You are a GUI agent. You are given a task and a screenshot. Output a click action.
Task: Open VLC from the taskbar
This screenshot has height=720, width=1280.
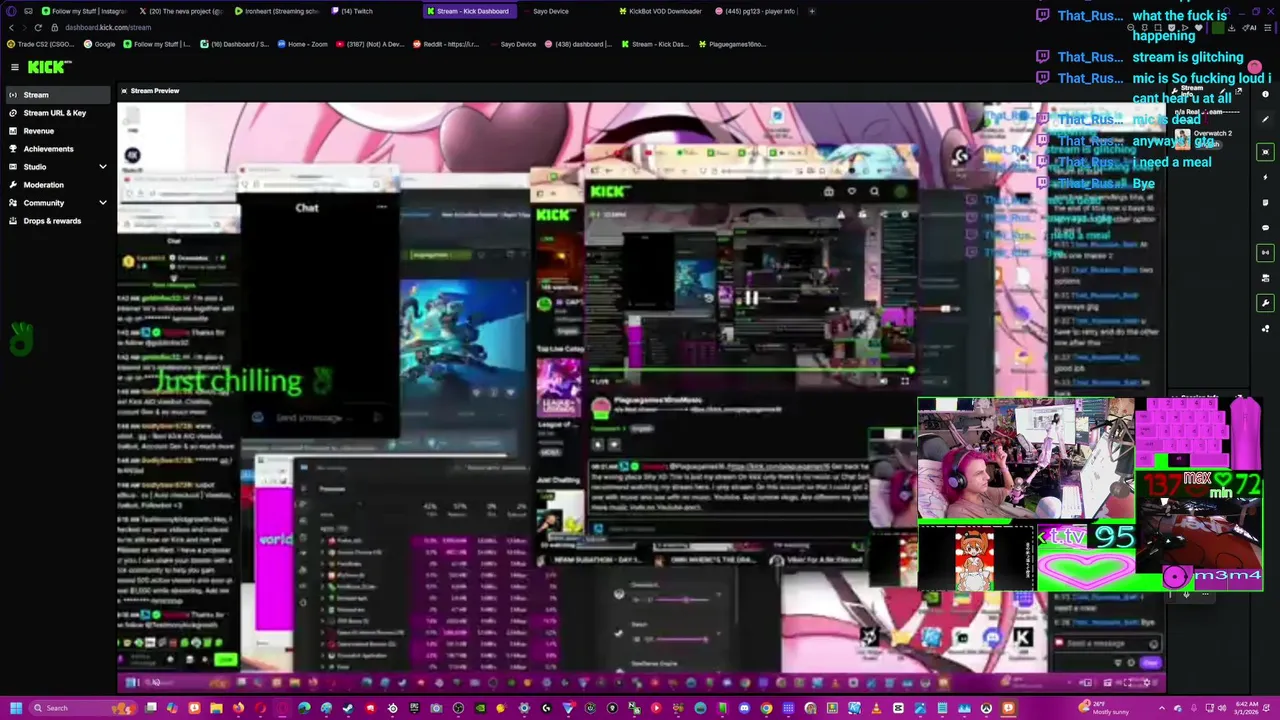tap(877, 708)
